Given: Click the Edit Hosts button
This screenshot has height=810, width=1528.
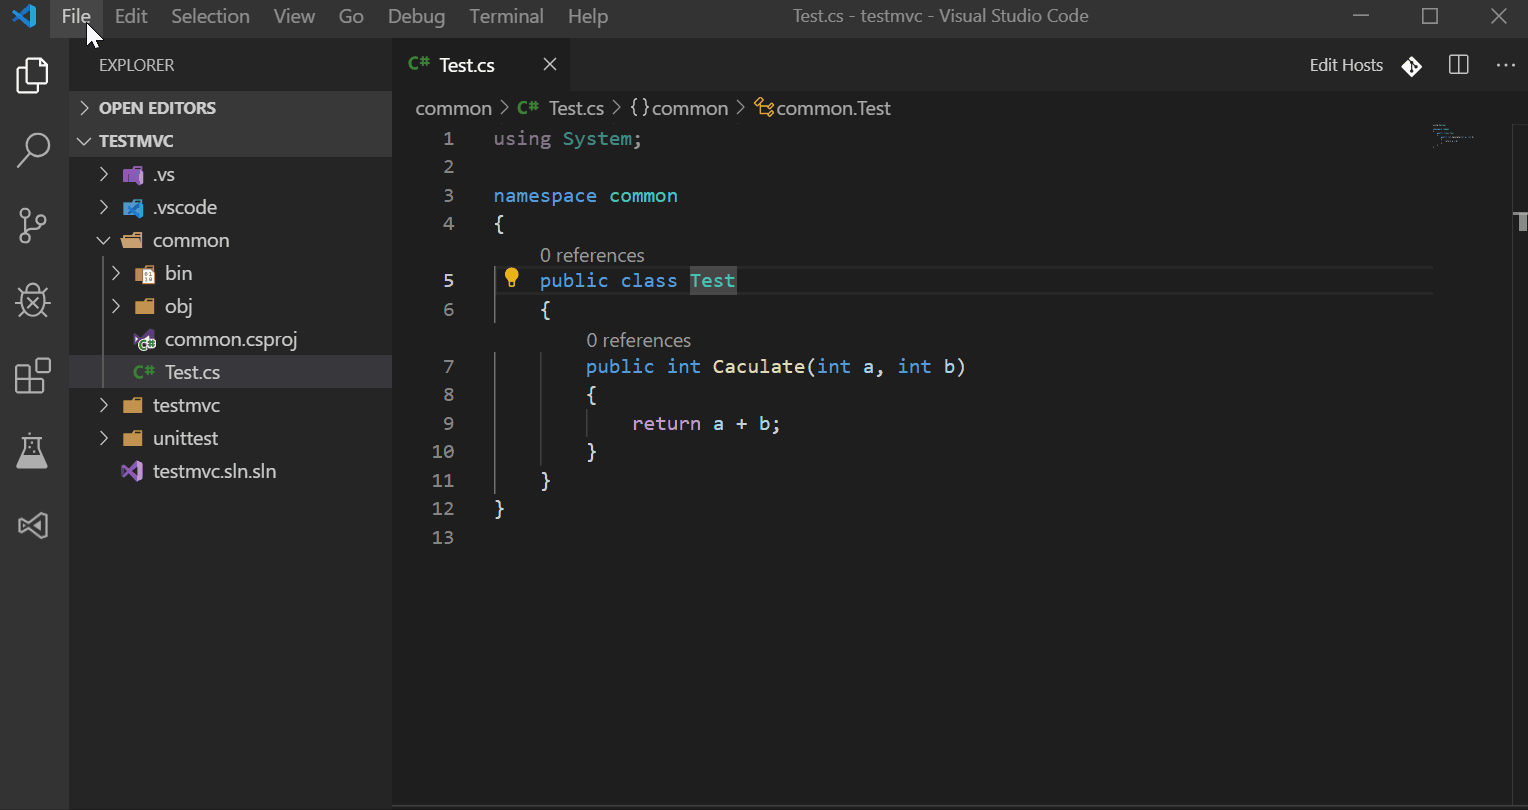Looking at the screenshot, I should 1346,65.
